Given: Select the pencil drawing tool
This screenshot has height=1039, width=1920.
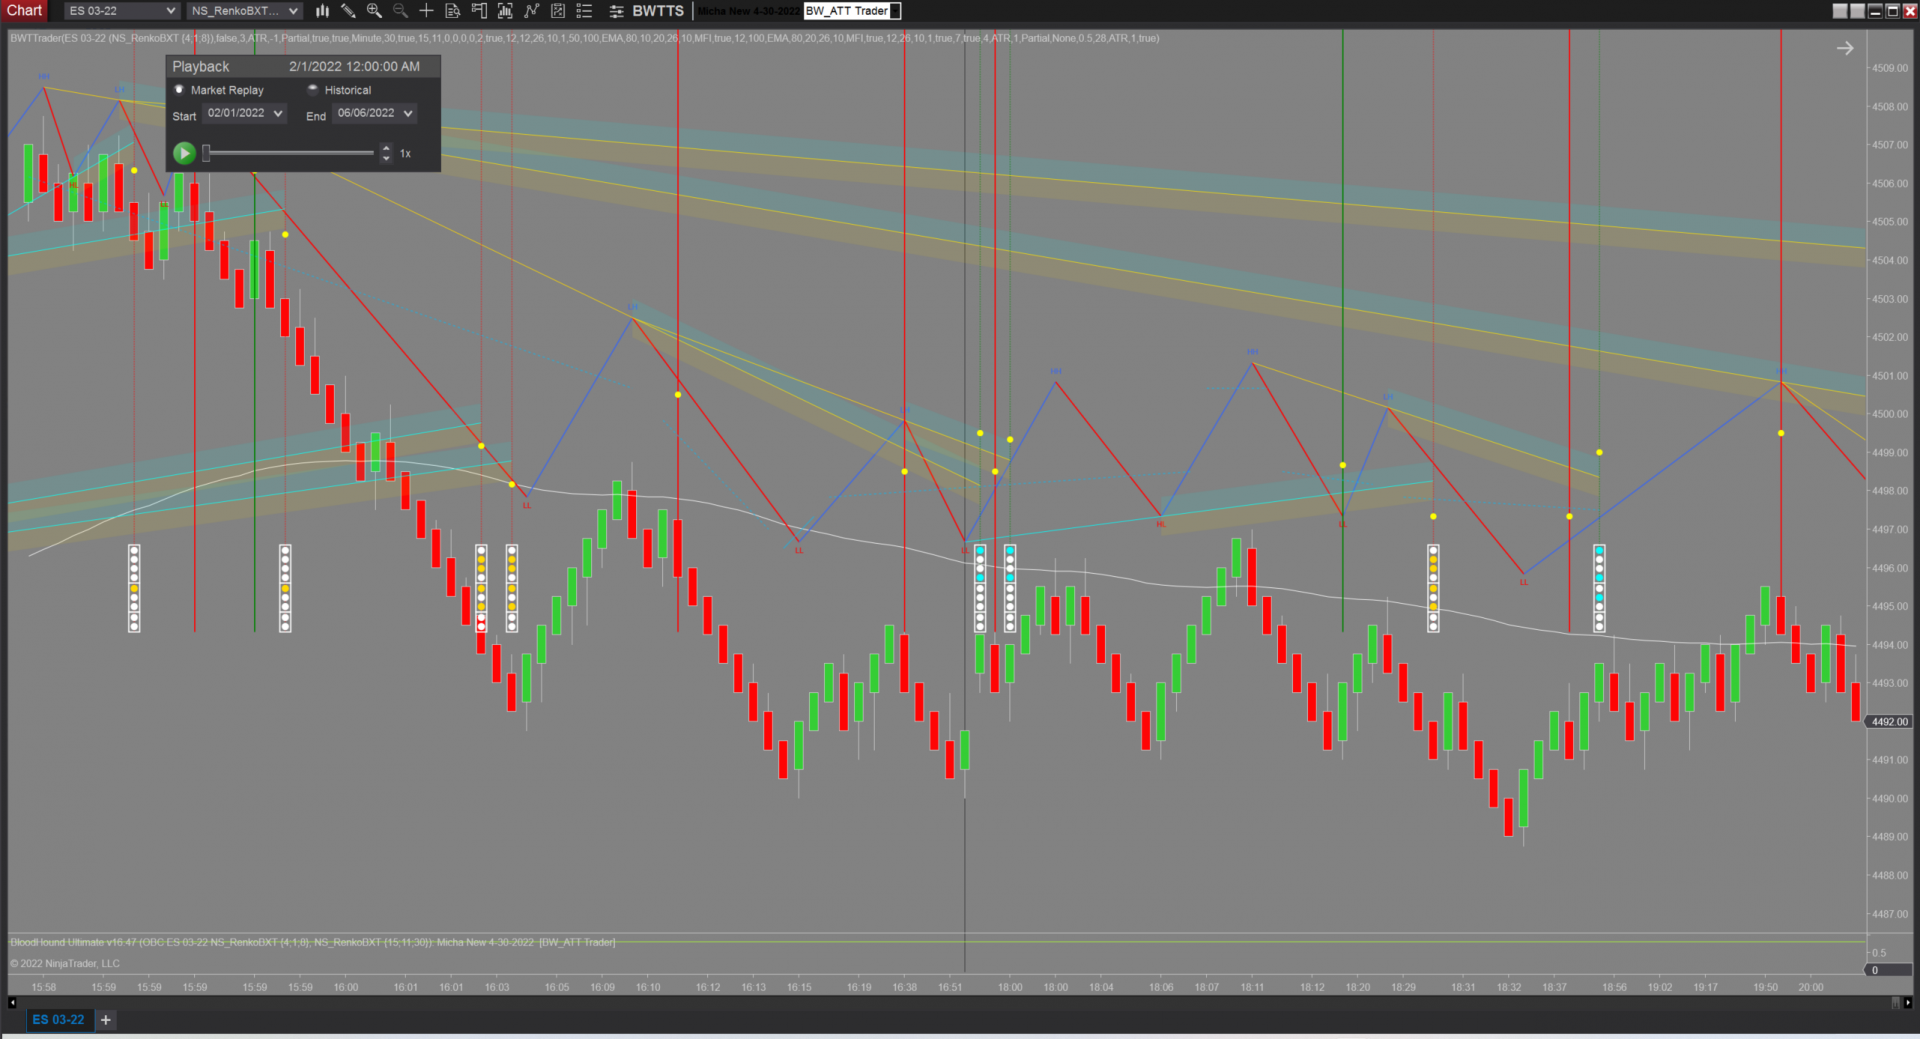Looking at the screenshot, I should pyautogui.click(x=349, y=11).
